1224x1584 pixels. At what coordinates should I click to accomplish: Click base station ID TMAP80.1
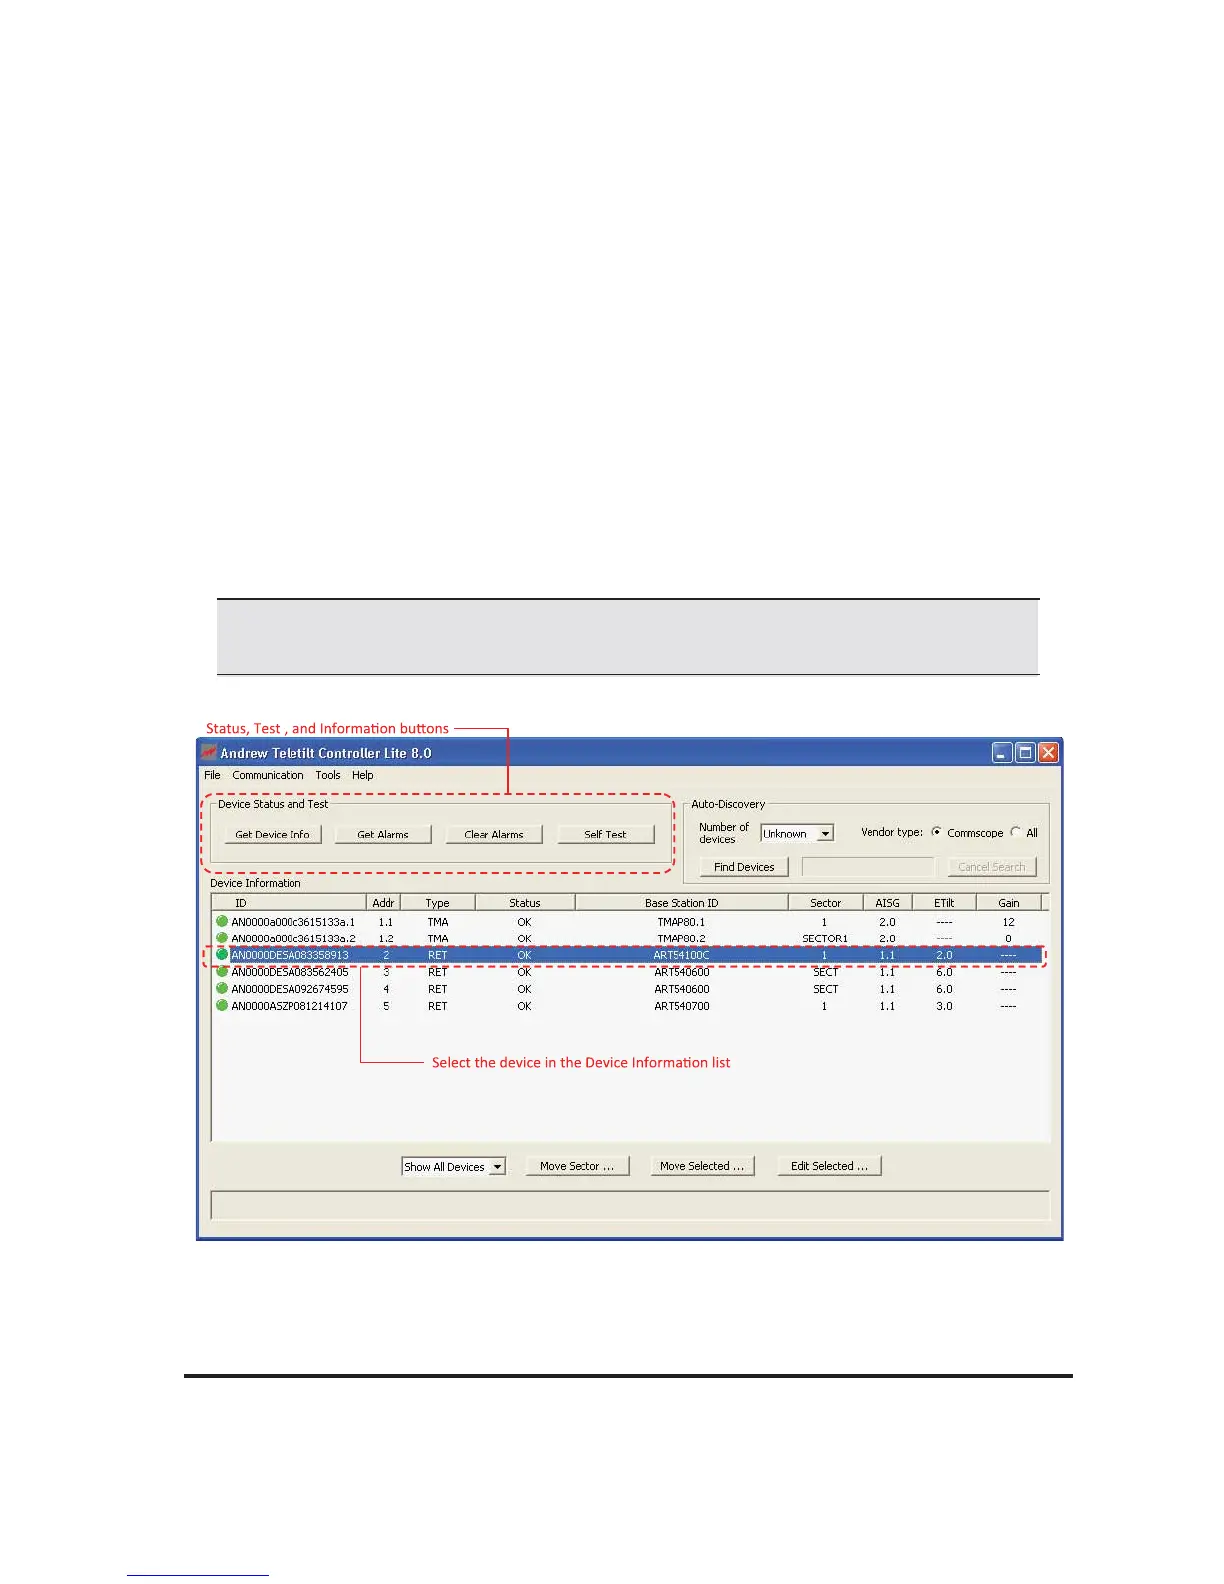click(x=681, y=922)
